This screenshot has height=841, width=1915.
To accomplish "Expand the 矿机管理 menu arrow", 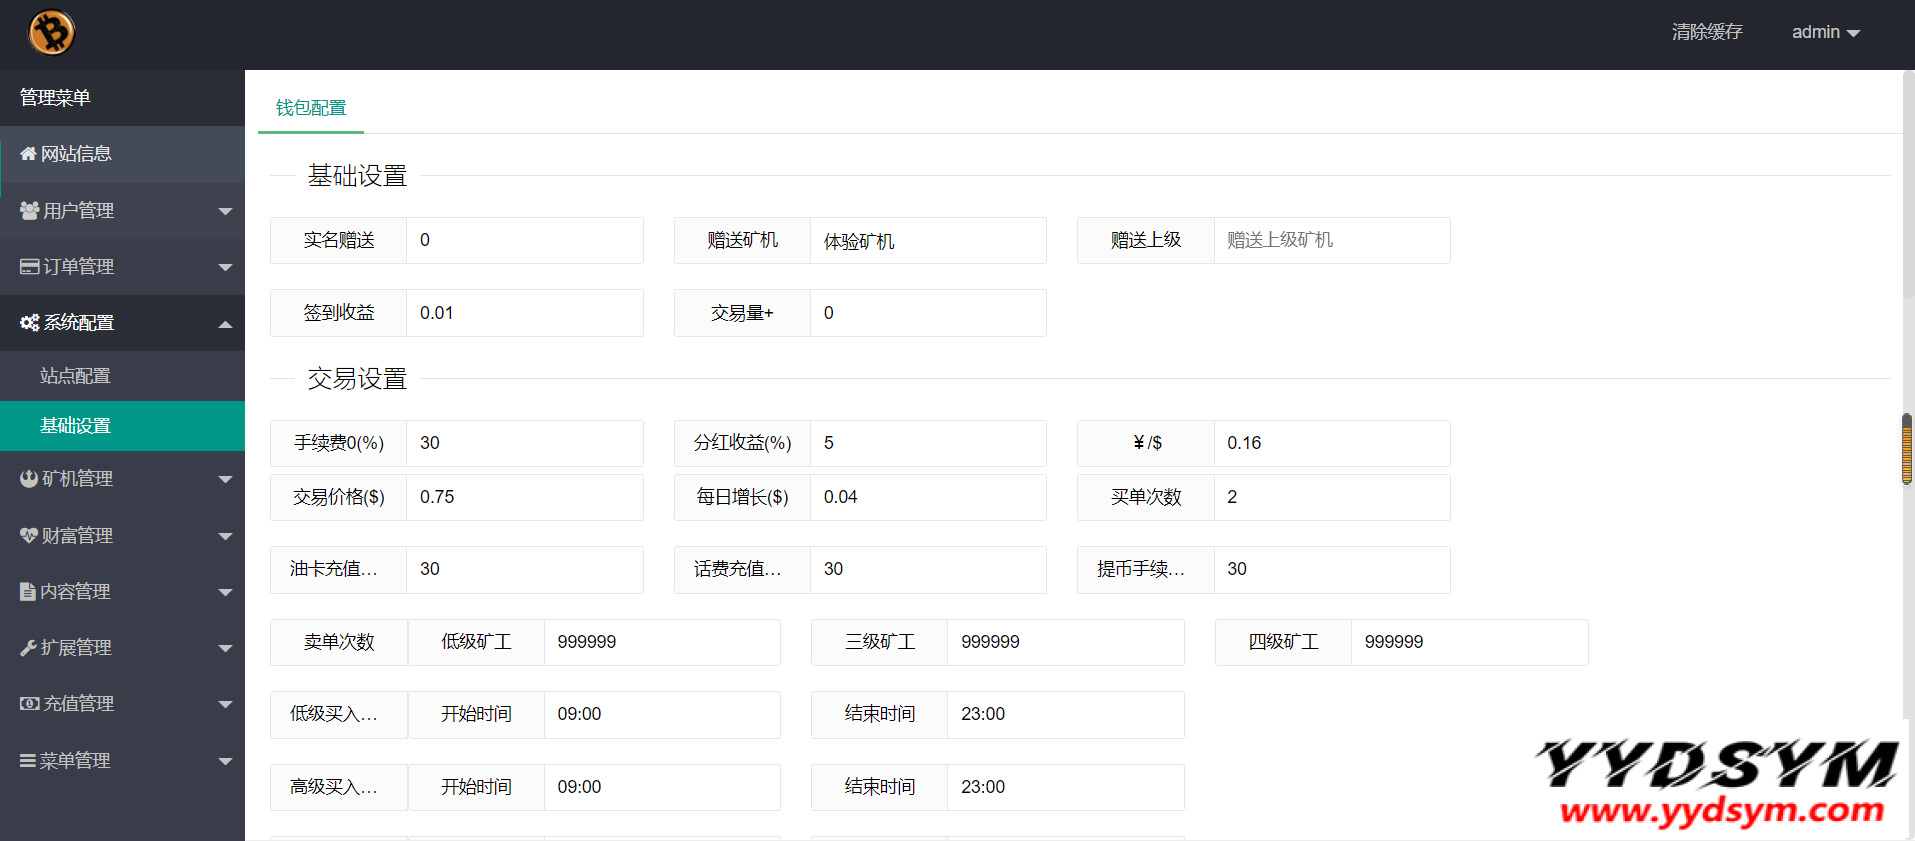I will coord(225,480).
